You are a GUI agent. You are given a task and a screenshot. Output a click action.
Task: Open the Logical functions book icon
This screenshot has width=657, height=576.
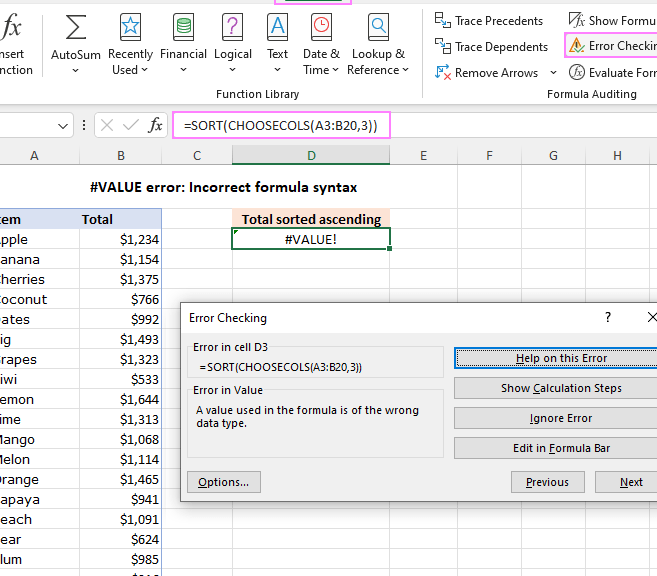pyautogui.click(x=233, y=27)
